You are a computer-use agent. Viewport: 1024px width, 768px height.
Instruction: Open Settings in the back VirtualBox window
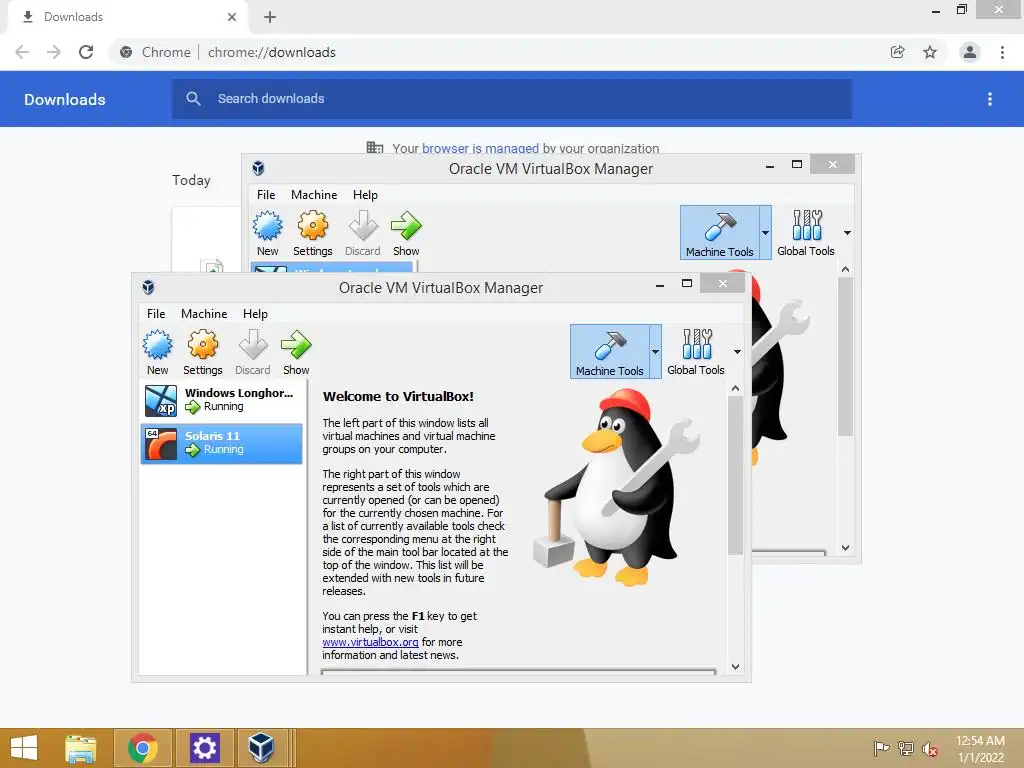(x=313, y=234)
